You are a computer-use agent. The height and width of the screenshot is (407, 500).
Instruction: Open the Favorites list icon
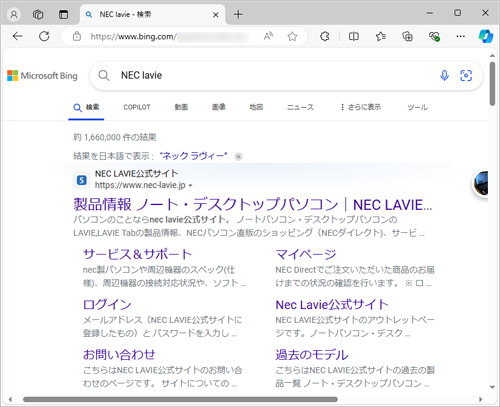point(381,36)
